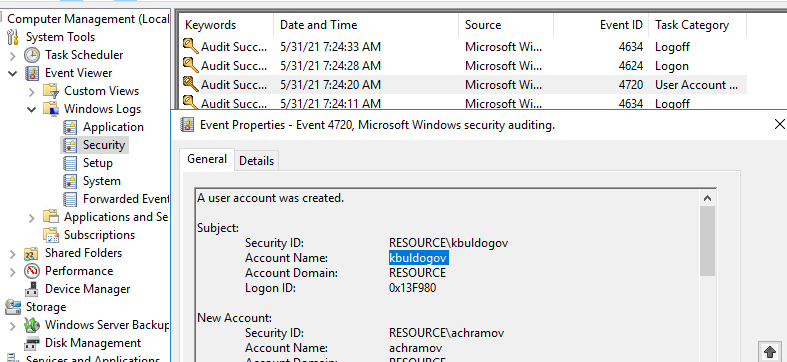The image size is (787, 362).
Task: Click Logon ID value 0x13F980
Action: coord(413,288)
